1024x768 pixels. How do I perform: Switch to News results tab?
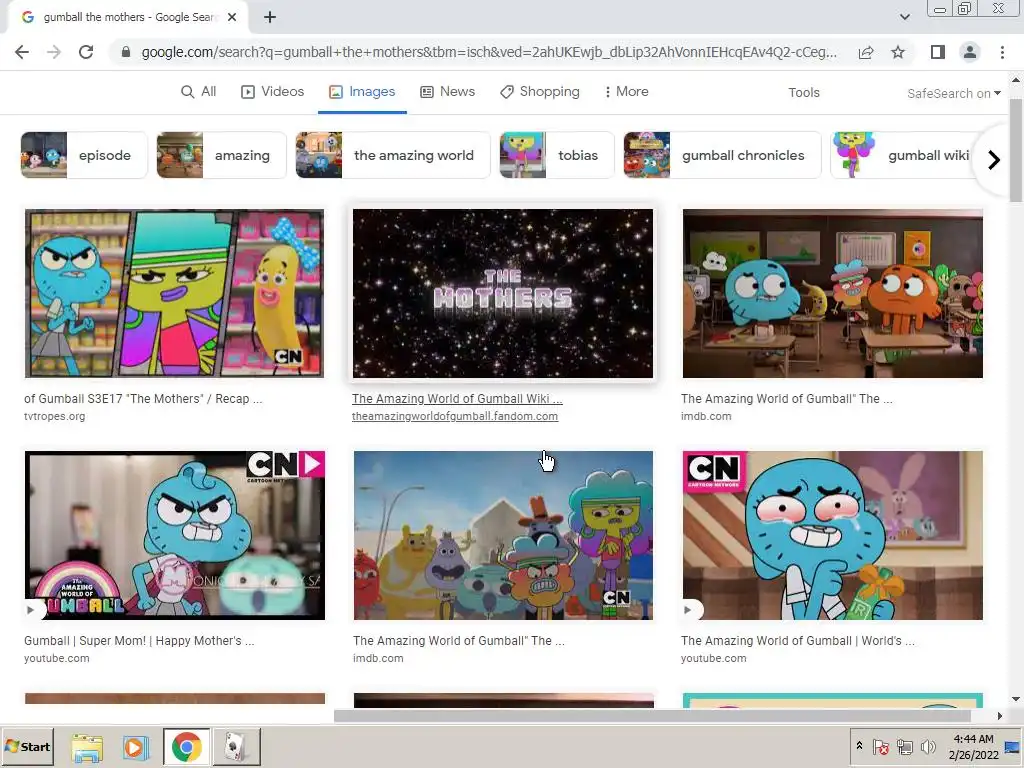click(447, 92)
